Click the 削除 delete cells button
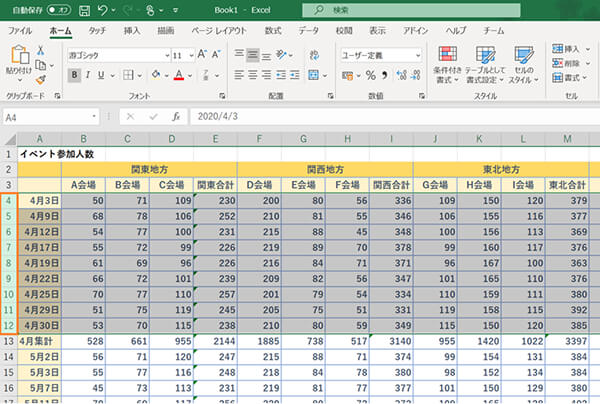This screenshot has width=600, height=404. (x=565, y=62)
